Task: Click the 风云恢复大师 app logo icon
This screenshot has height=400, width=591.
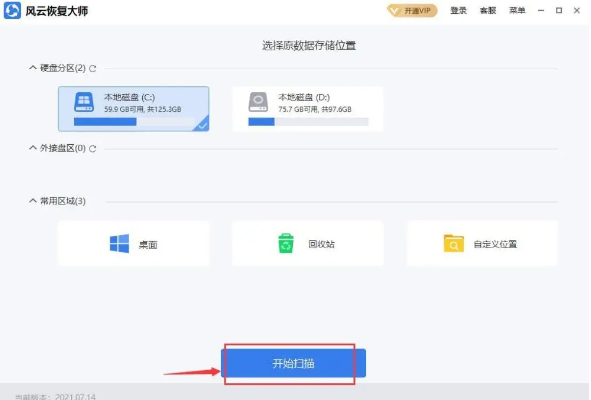Action: 12,10
